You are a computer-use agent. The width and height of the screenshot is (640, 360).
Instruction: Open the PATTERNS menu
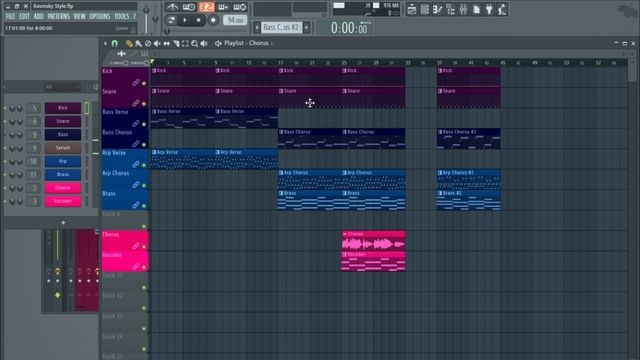click(58, 16)
